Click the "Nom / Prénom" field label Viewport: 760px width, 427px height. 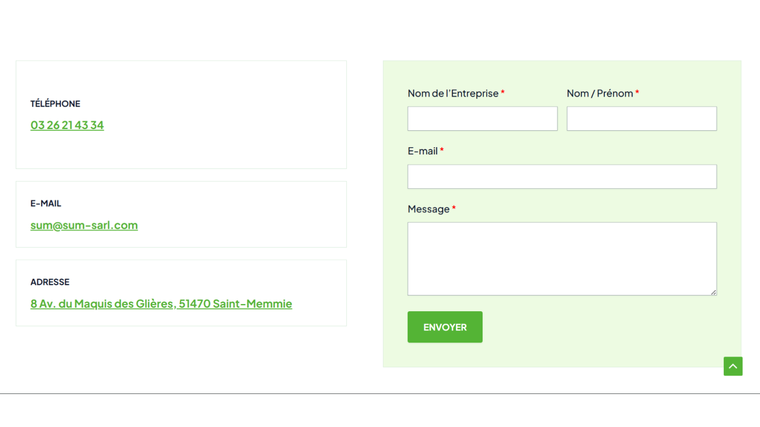(x=600, y=93)
